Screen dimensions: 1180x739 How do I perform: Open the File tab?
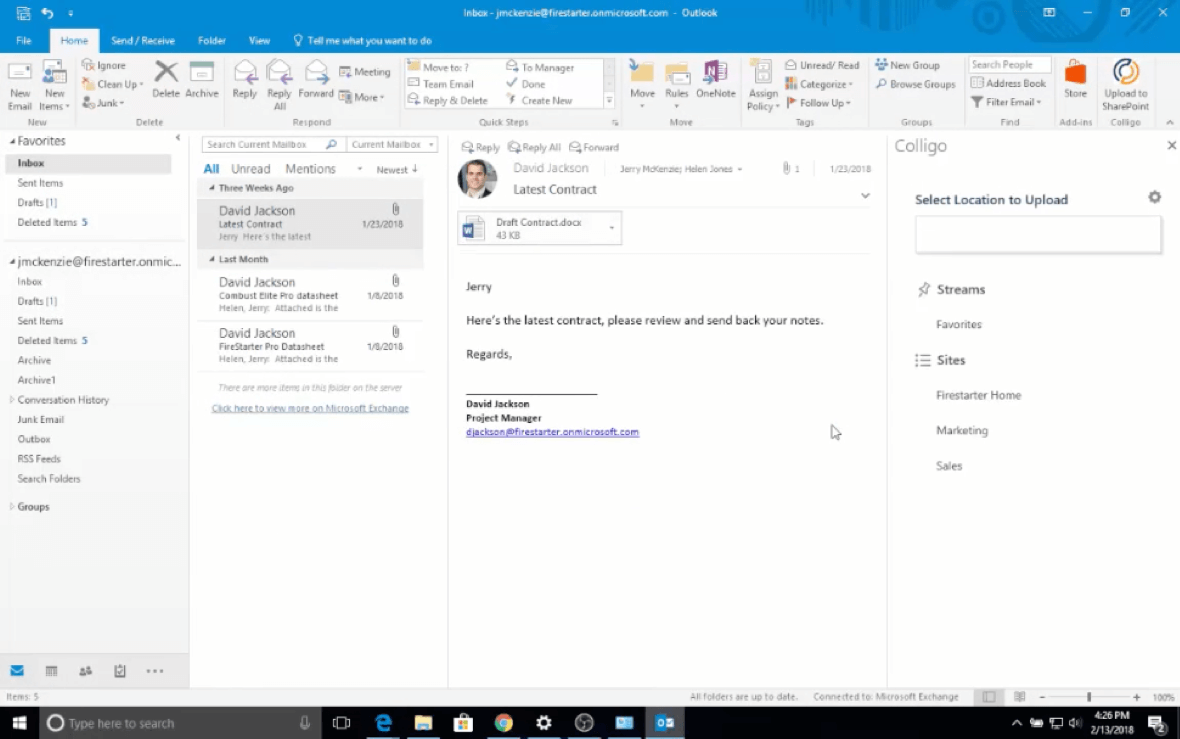[24, 41]
